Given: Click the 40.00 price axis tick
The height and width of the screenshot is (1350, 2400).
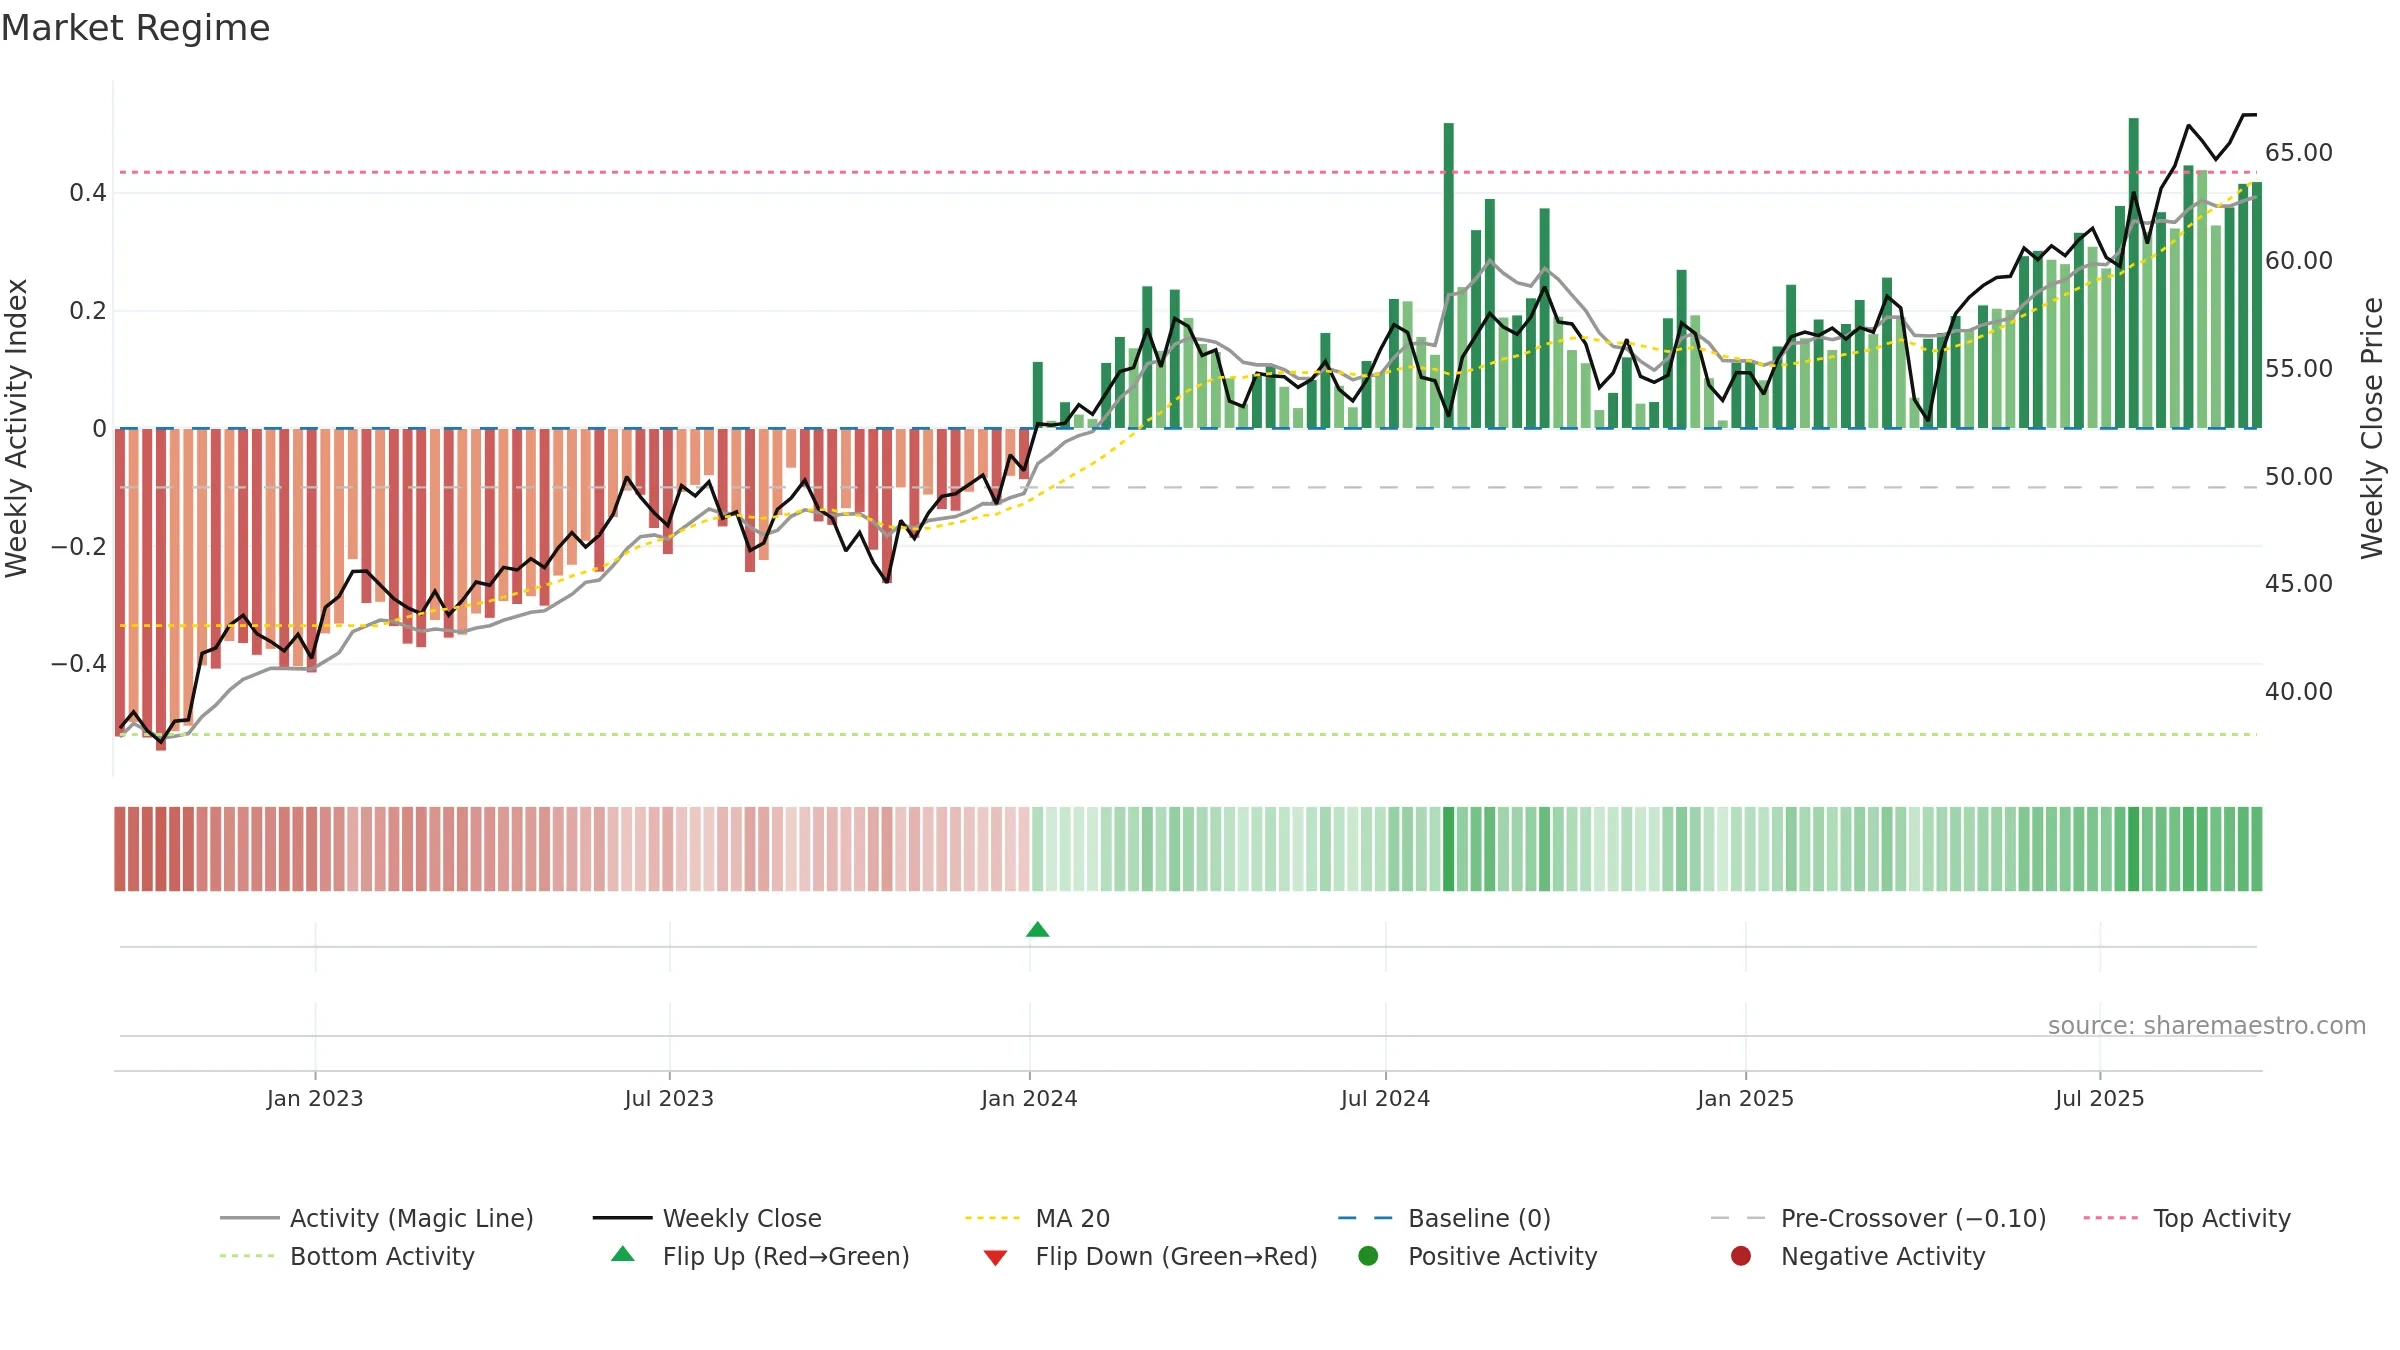Looking at the screenshot, I should tap(2298, 692).
